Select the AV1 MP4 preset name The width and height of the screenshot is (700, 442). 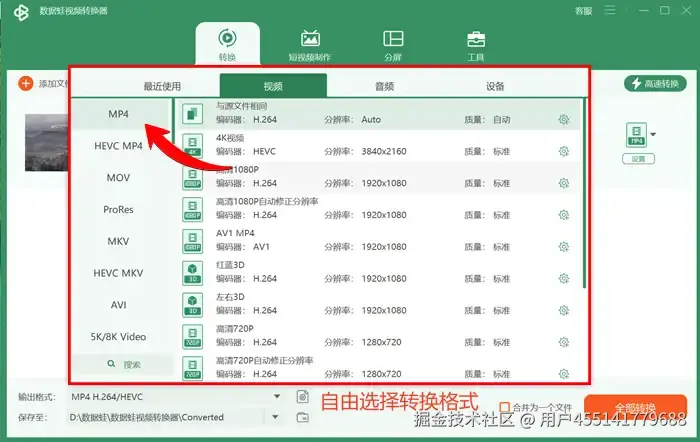(x=235, y=233)
